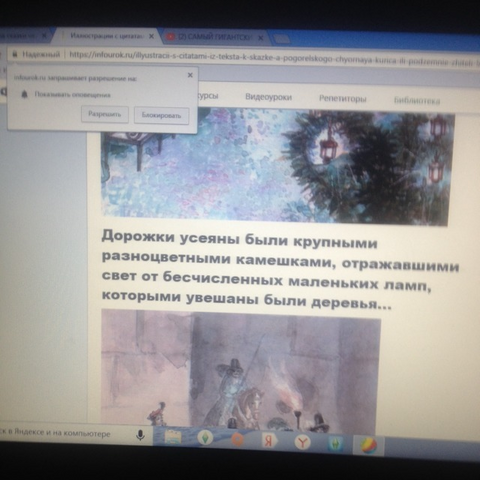
Task: Open a new browser tab
Action: (282, 39)
